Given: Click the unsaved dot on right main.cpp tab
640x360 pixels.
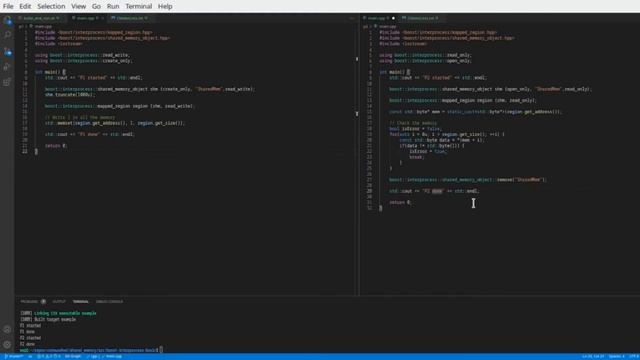Looking at the screenshot, I should (x=393, y=18).
